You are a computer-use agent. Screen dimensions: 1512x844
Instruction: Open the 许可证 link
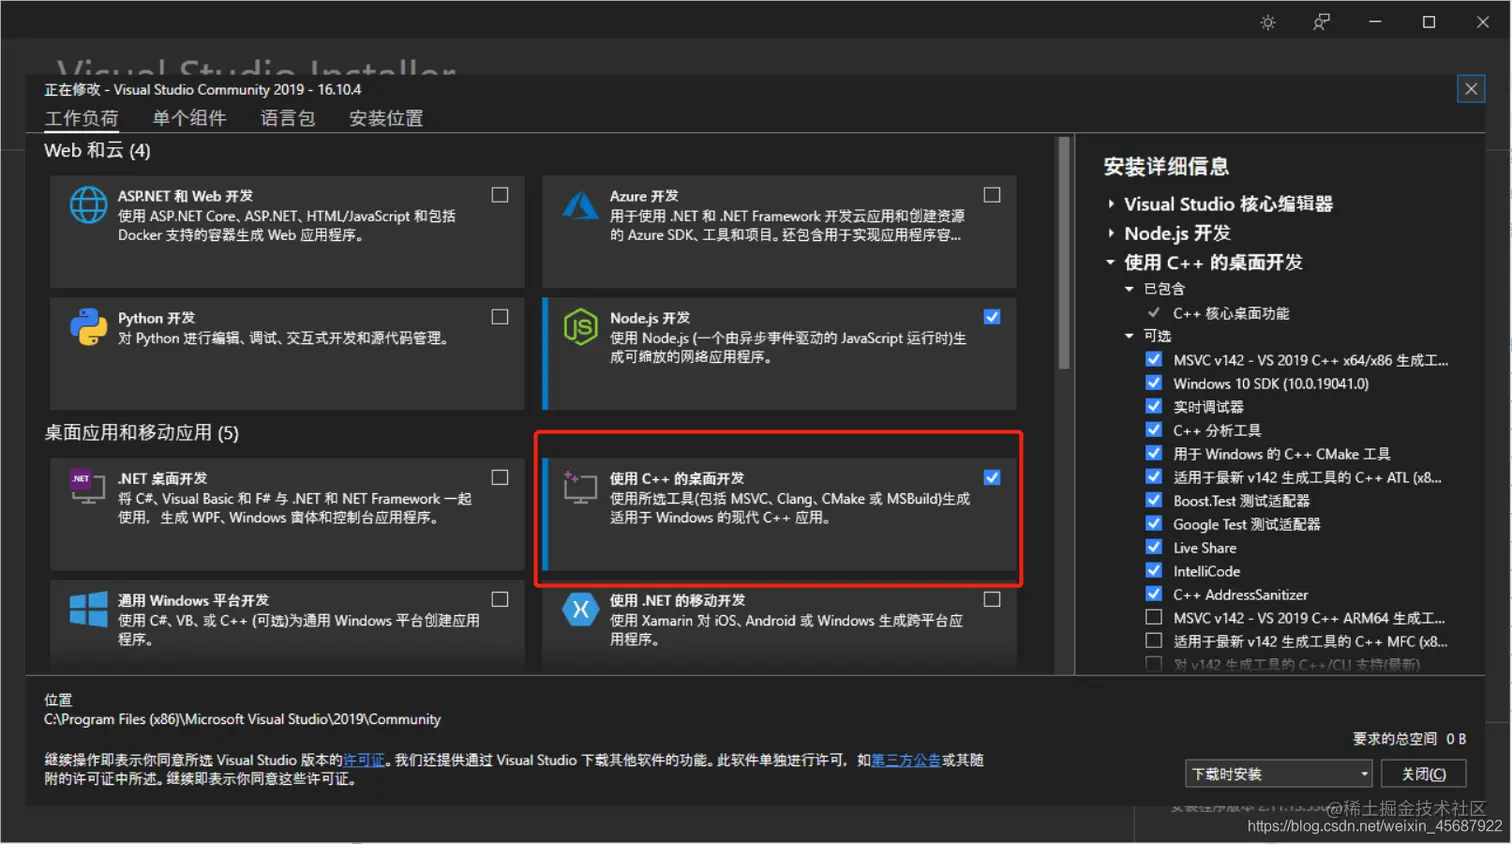coord(364,760)
